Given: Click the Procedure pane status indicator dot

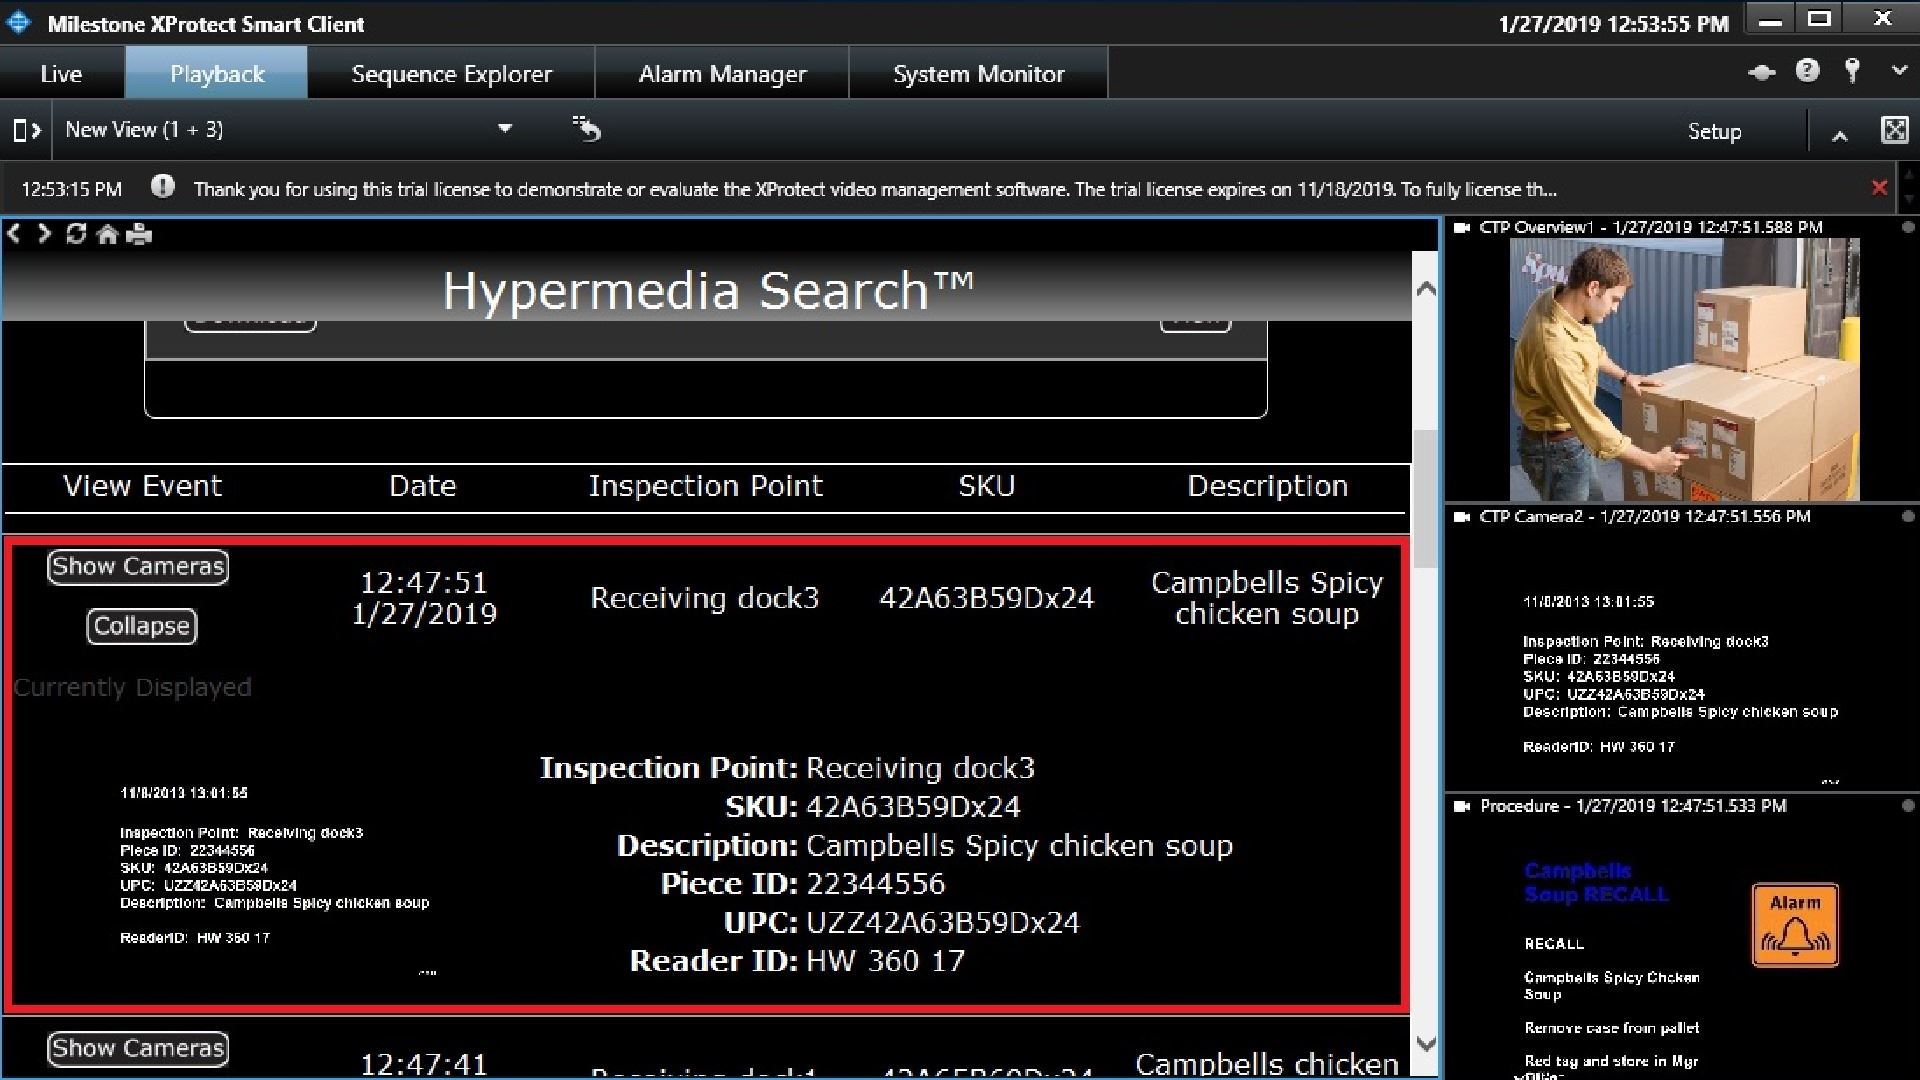Looking at the screenshot, I should pyautogui.click(x=1907, y=806).
